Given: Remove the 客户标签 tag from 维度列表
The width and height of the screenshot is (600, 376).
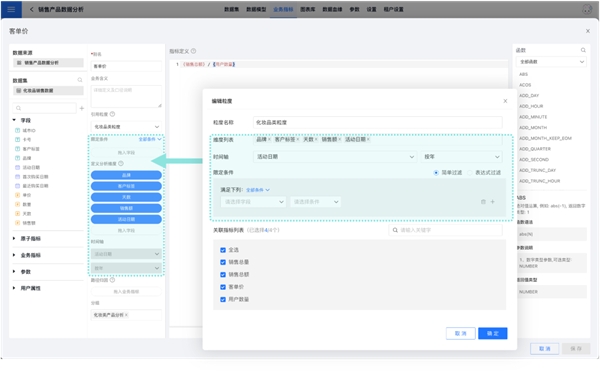Looking at the screenshot, I should pos(297,140).
